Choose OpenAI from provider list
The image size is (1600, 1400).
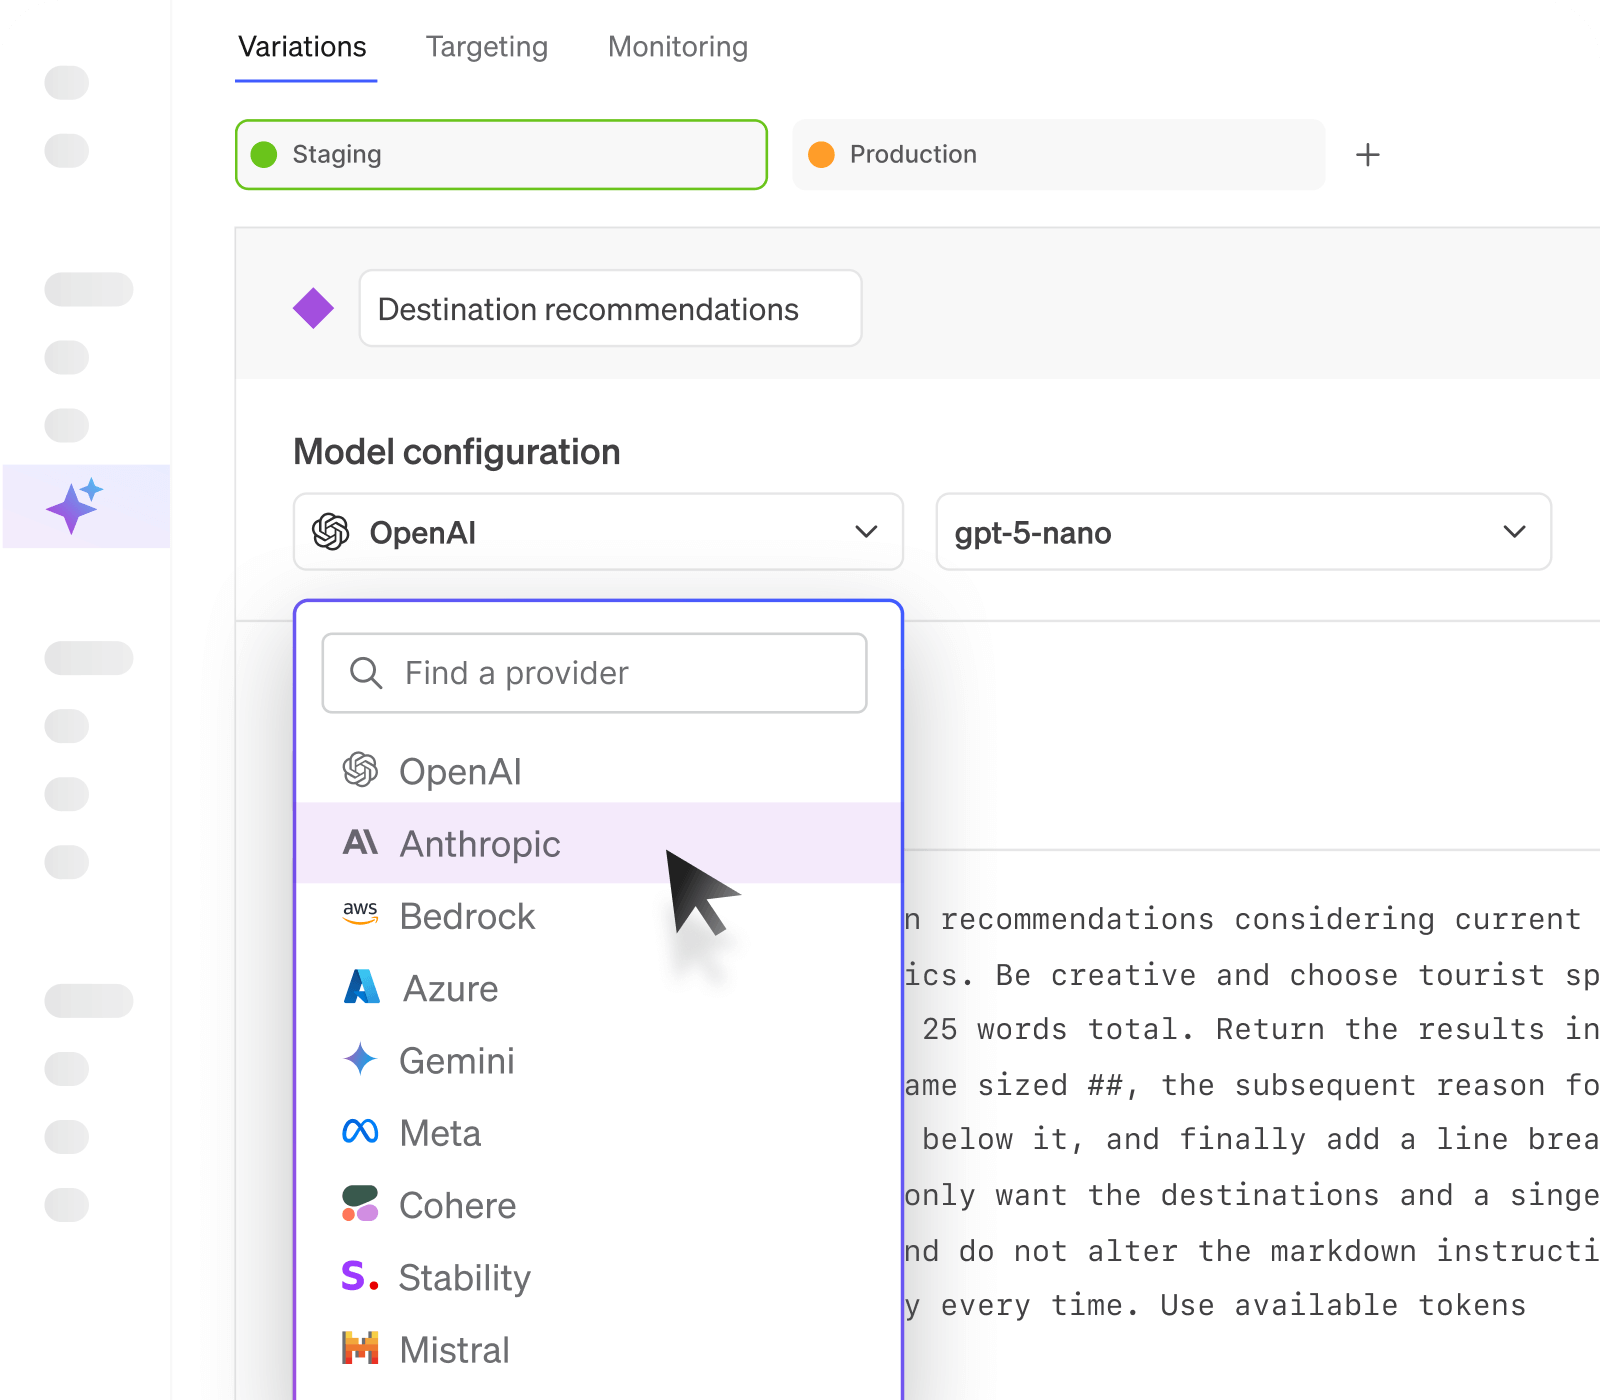tap(599, 771)
